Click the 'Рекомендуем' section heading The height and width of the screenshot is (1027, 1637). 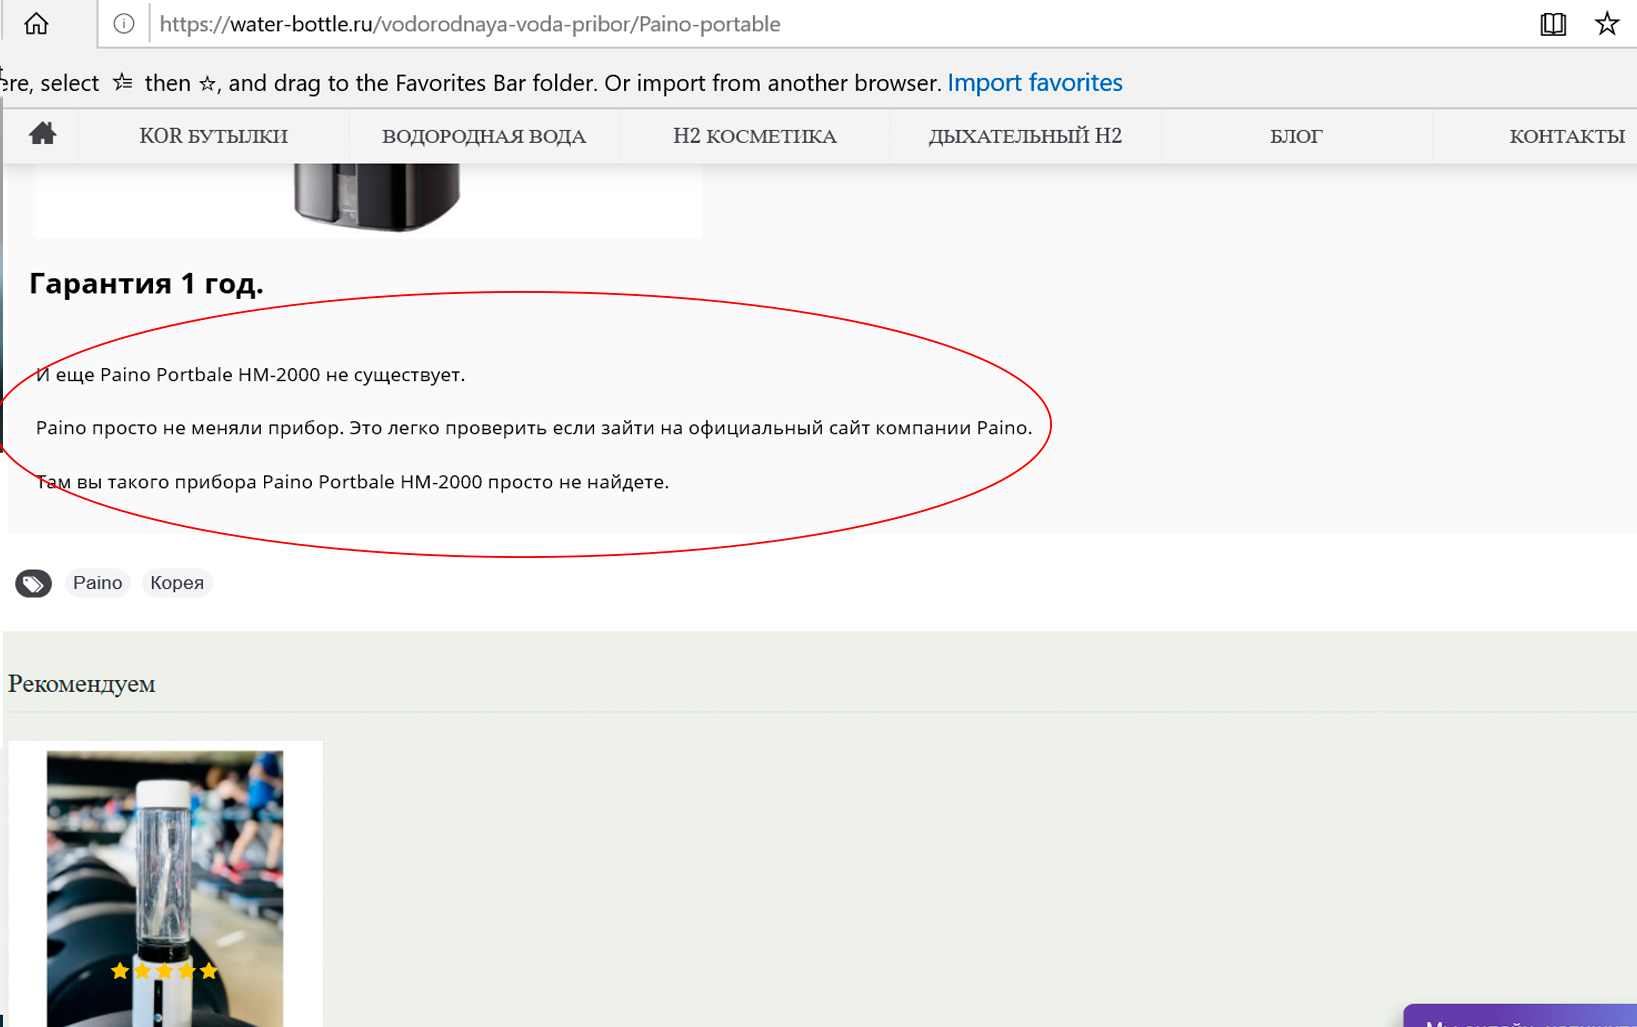click(82, 684)
